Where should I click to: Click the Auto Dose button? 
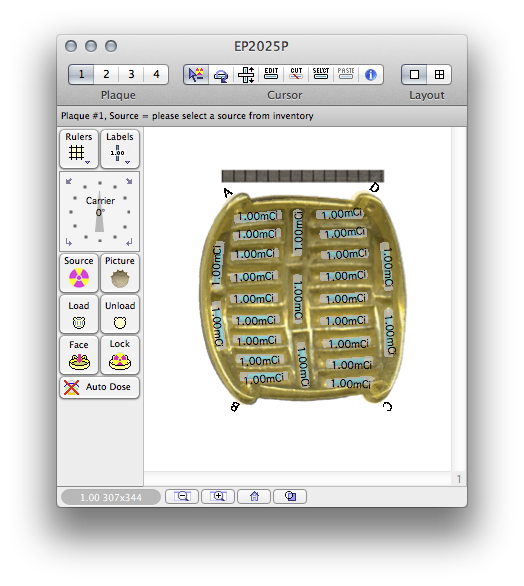[x=99, y=387]
